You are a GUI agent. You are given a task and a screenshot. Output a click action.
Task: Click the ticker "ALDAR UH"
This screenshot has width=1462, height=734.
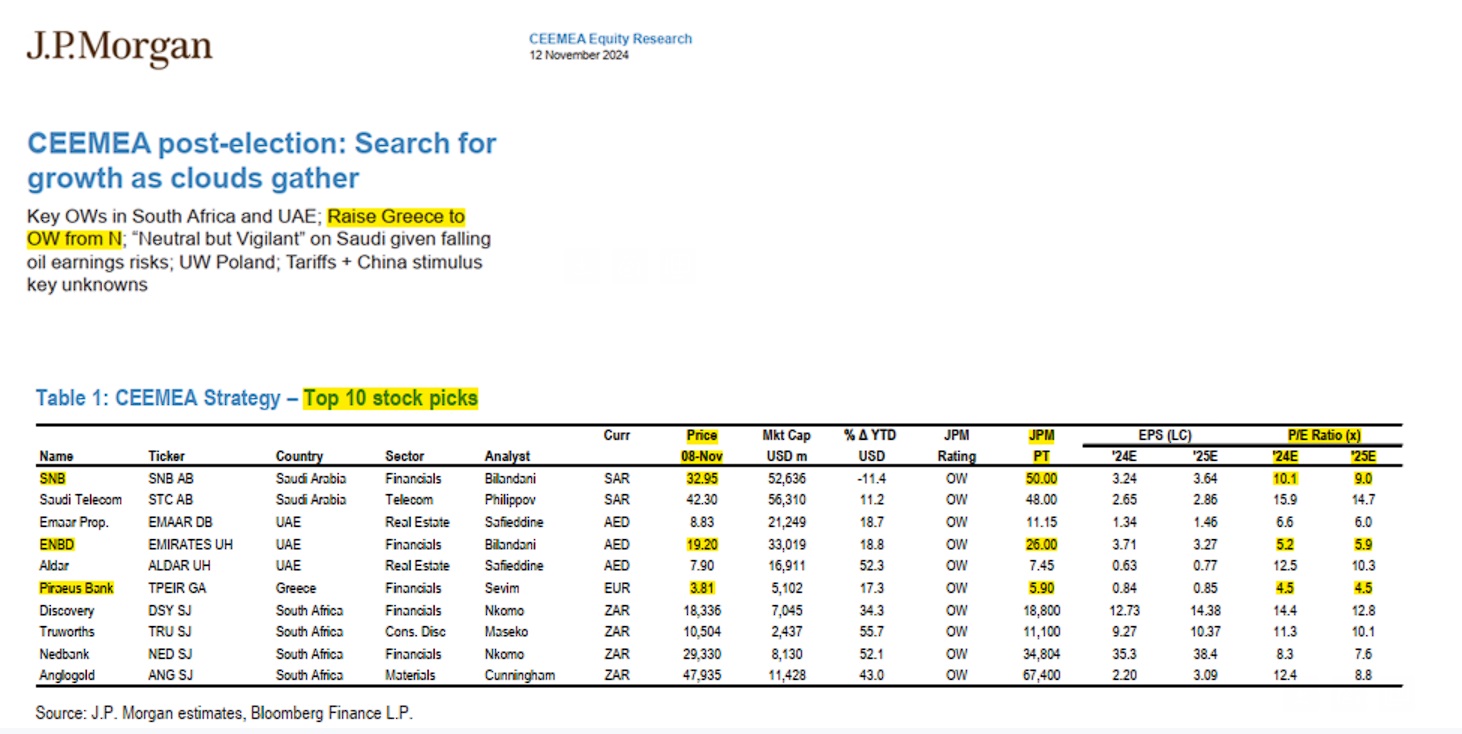178,566
